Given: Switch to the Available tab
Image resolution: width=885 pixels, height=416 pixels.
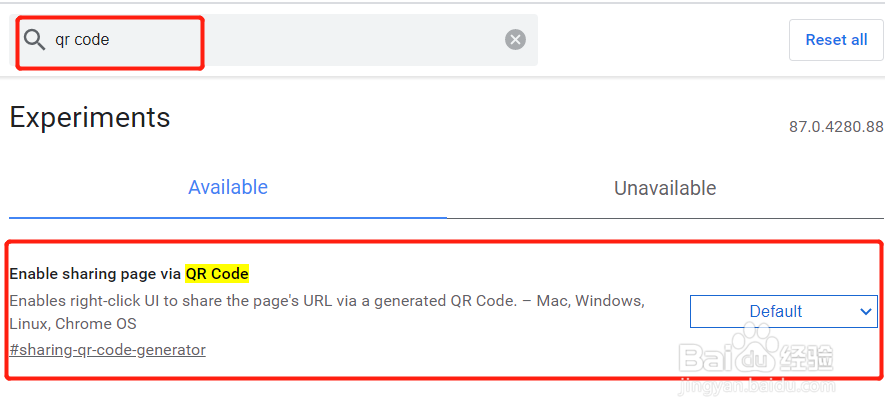Looking at the screenshot, I should (x=228, y=187).
